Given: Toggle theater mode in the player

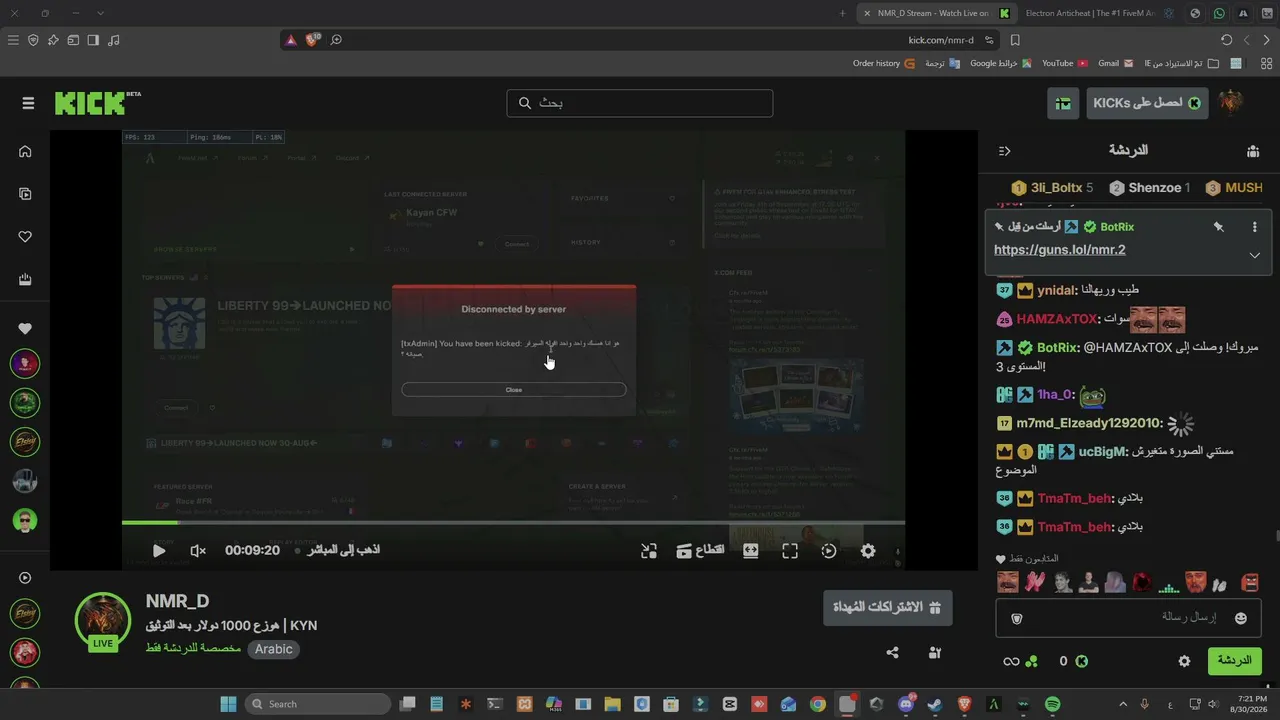Looking at the screenshot, I should (x=751, y=550).
